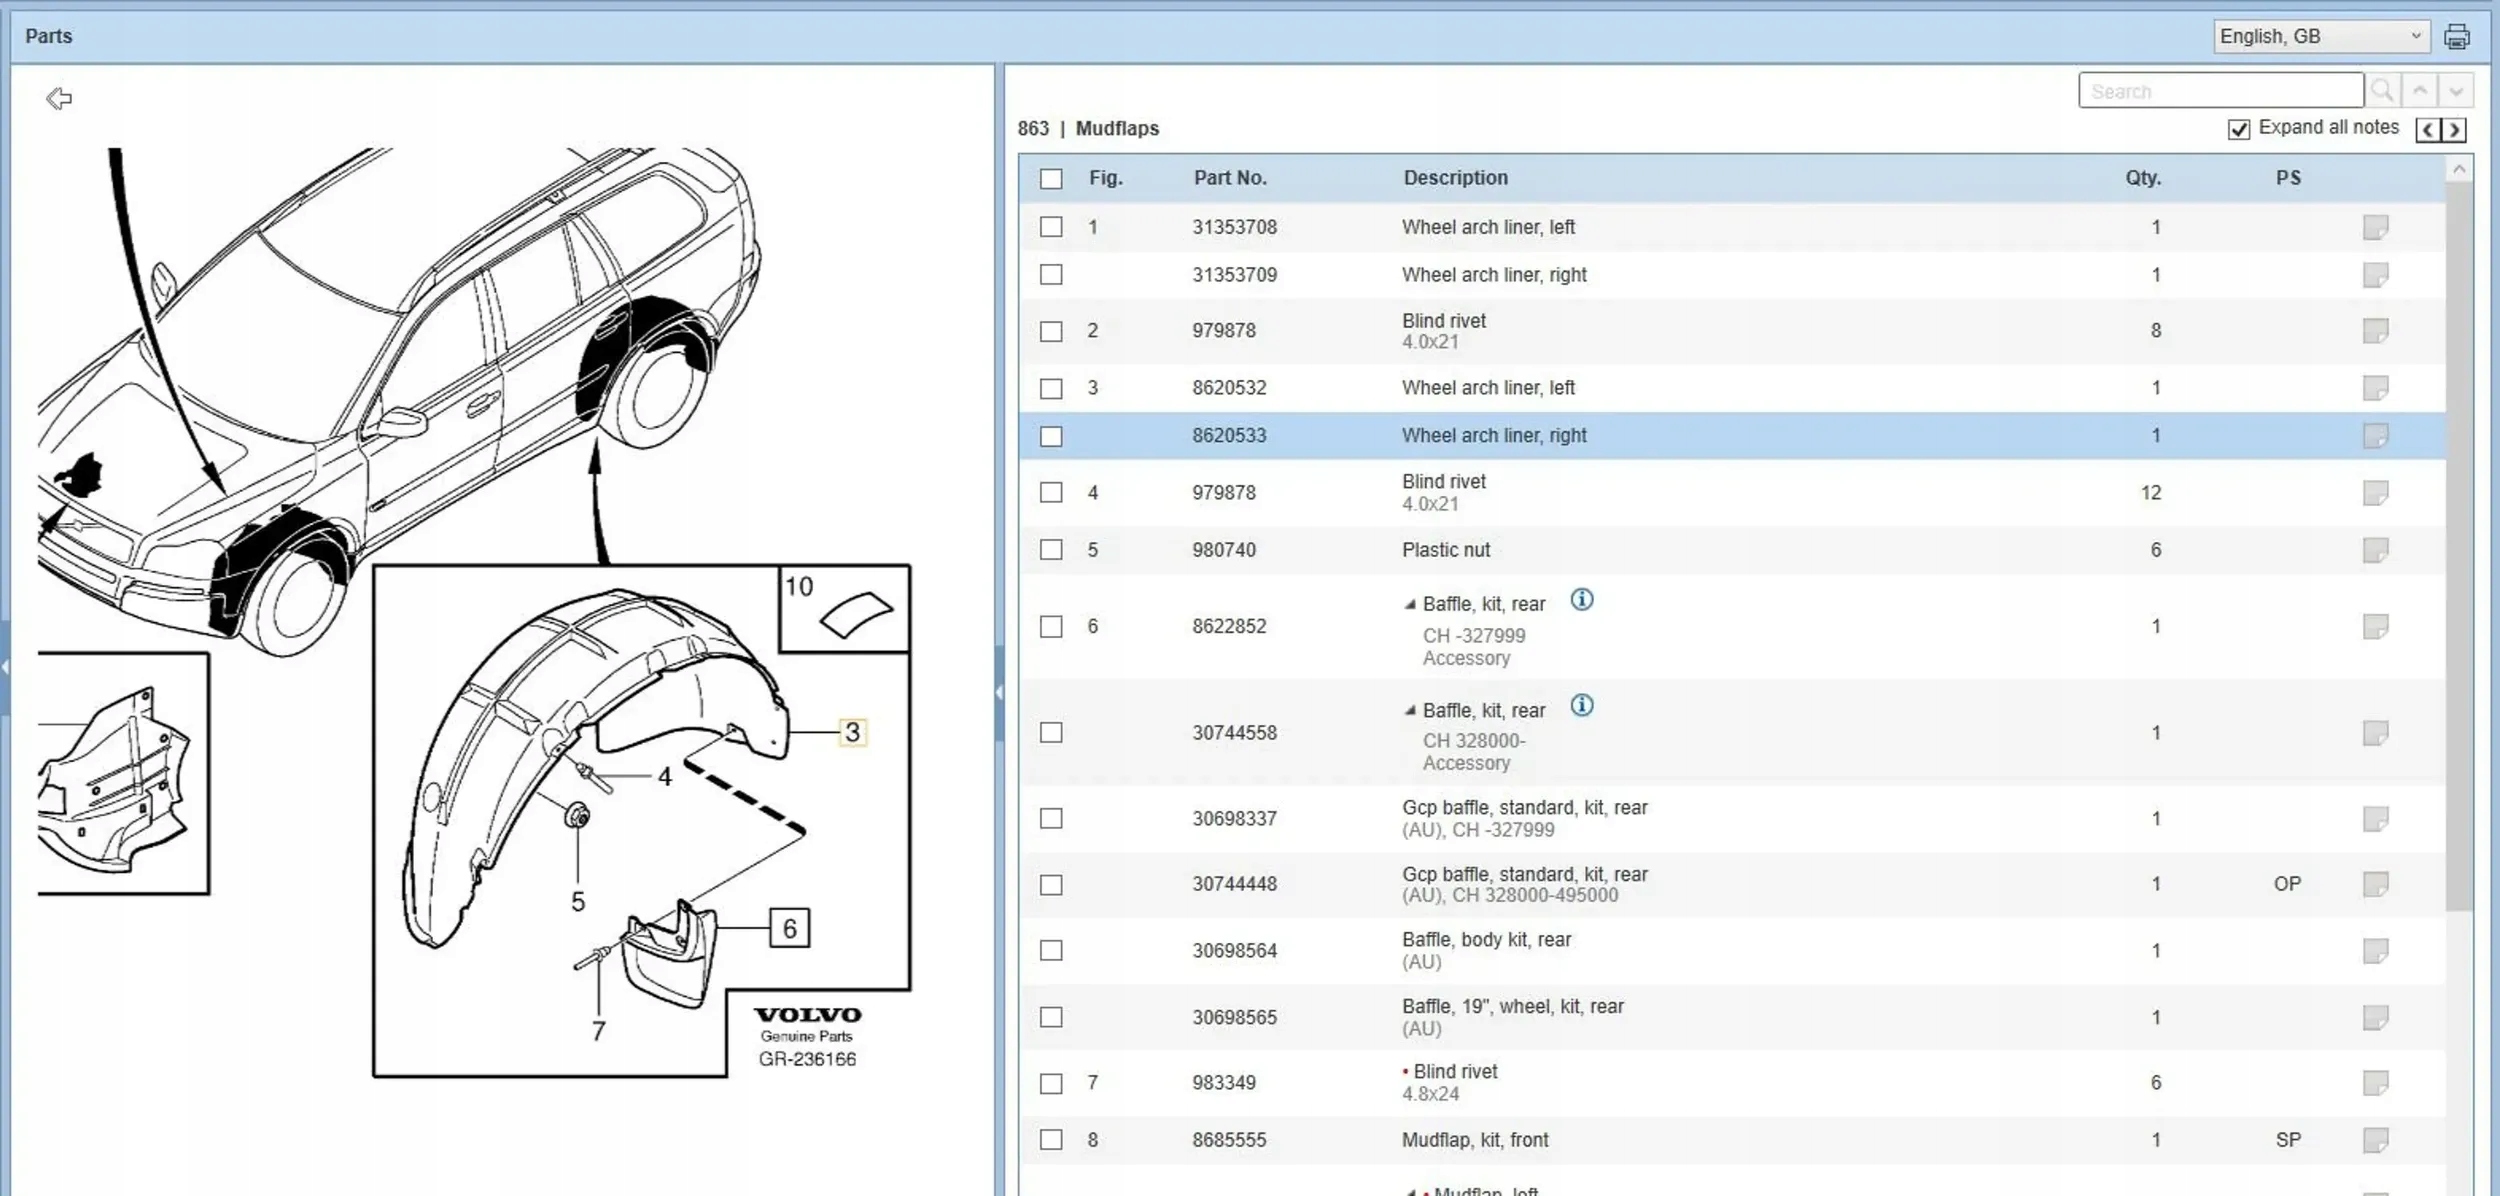Collapse Baffle kit rear 30744558 notes

pos(1410,711)
